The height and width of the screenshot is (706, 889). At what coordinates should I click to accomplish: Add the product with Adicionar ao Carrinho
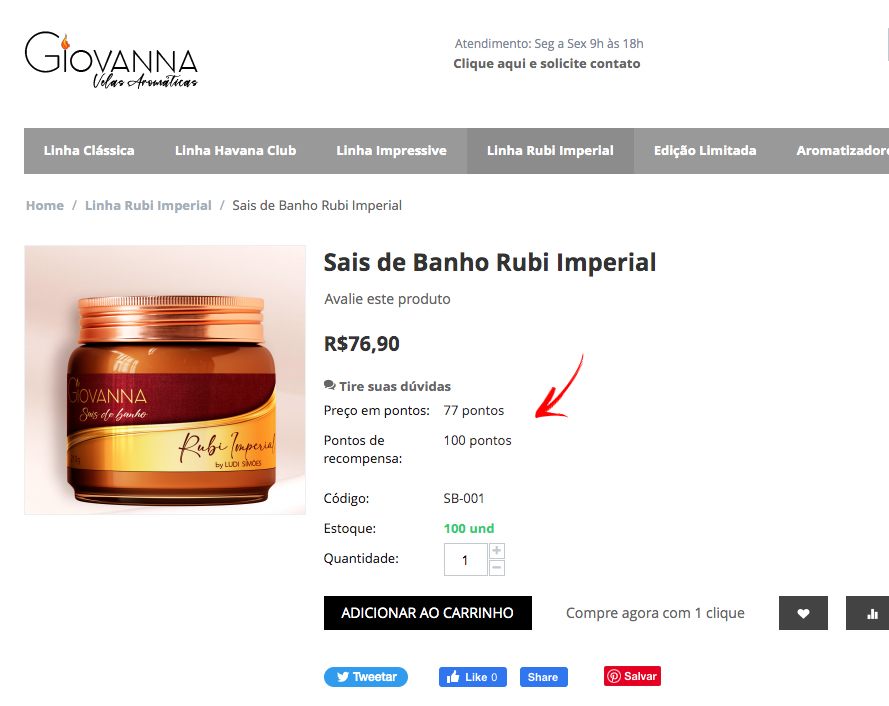click(x=427, y=613)
